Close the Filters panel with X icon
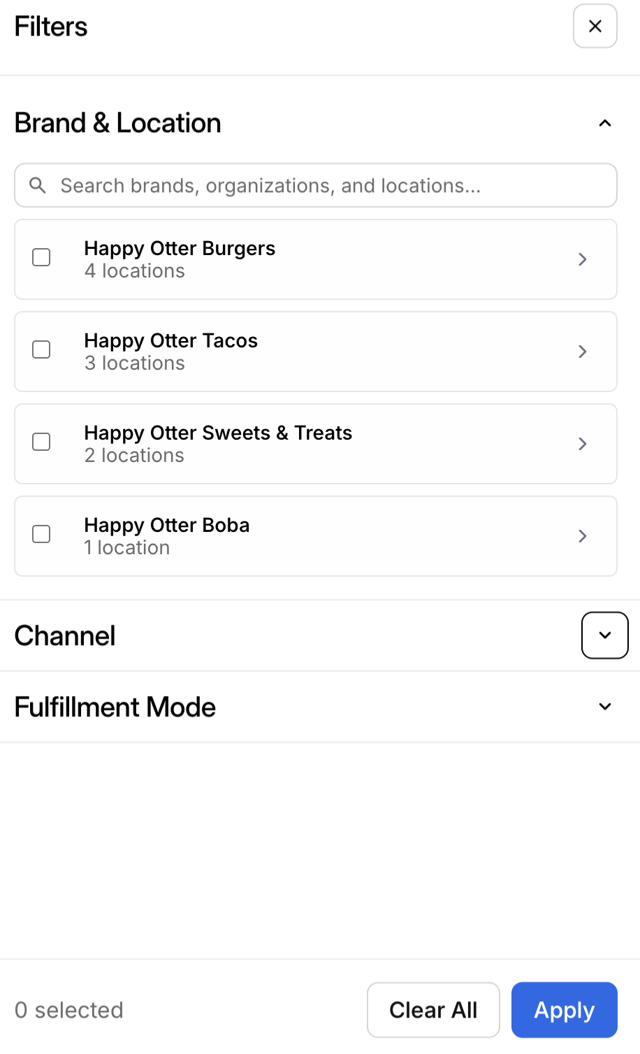 click(x=595, y=26)
